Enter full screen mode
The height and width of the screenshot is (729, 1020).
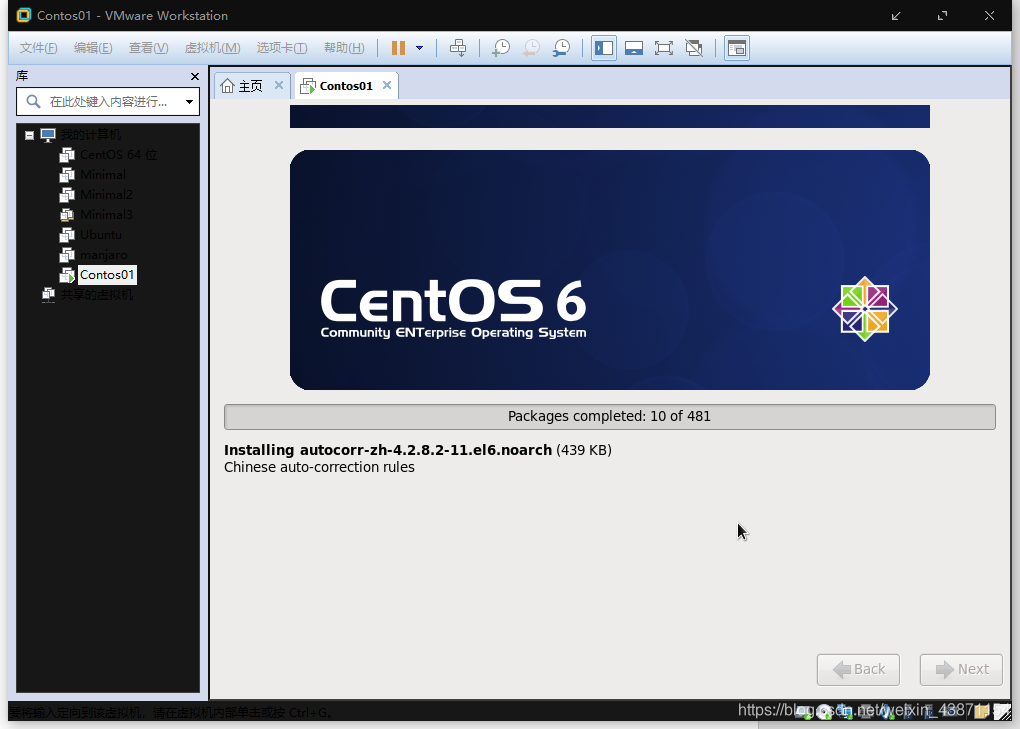click(x=664, y=48)
